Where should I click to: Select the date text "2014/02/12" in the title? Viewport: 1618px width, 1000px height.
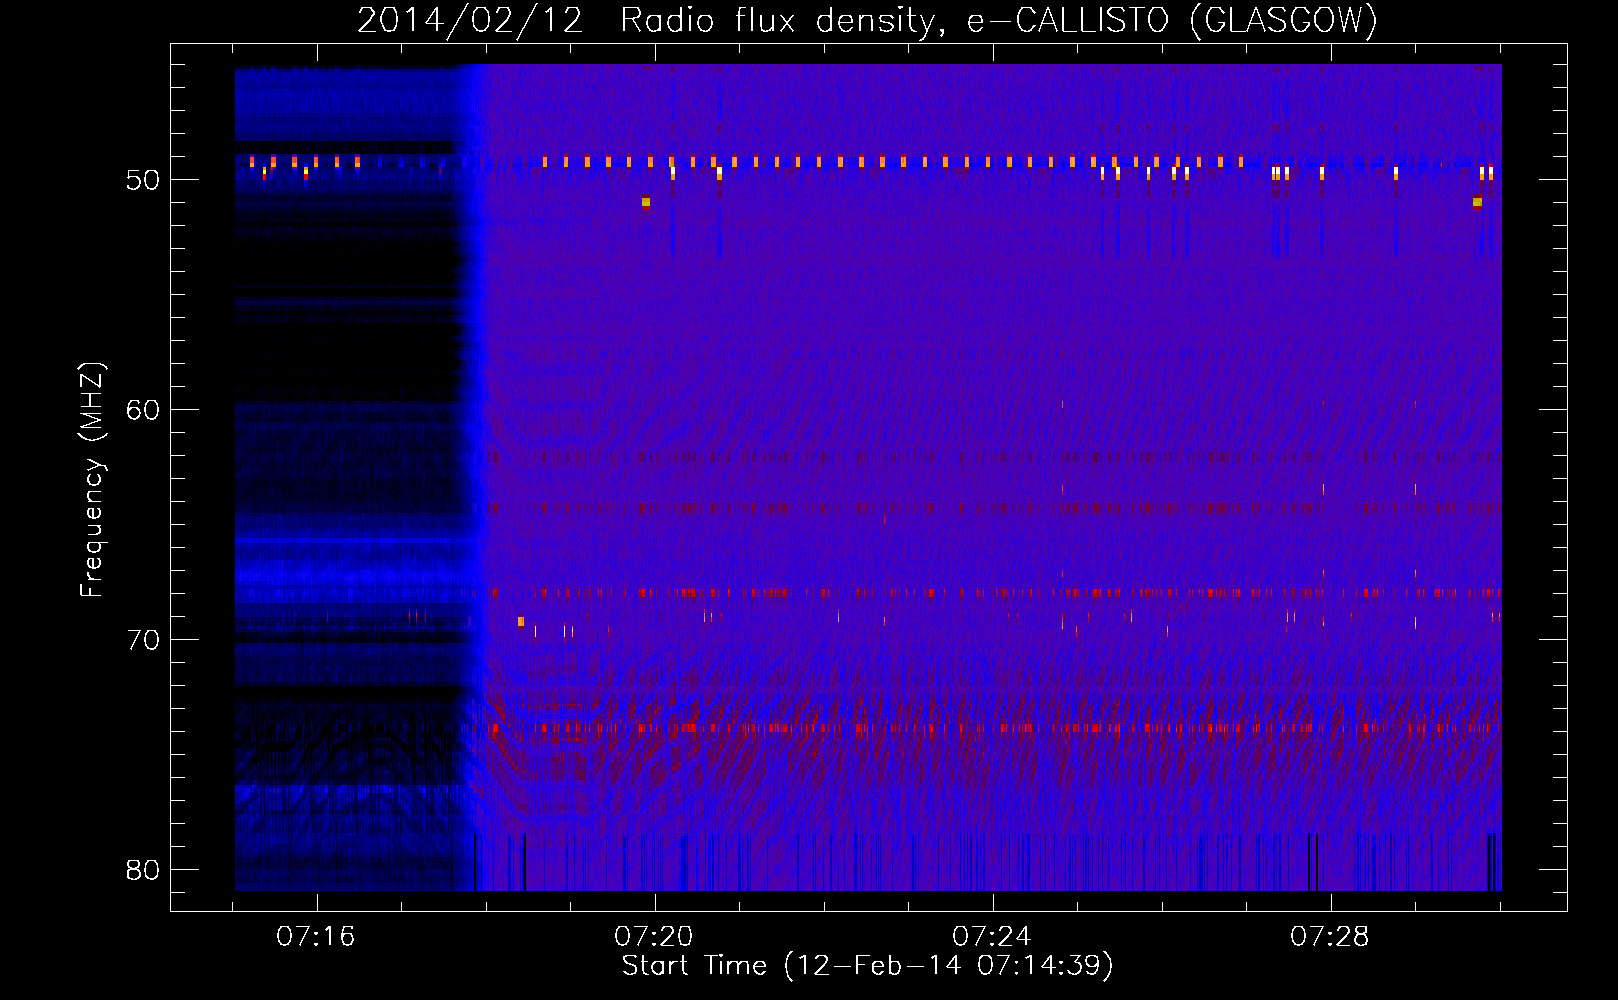click(x=470, y=20)
